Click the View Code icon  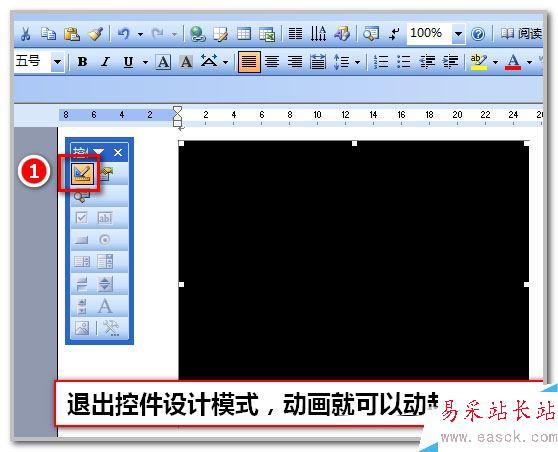82,196
